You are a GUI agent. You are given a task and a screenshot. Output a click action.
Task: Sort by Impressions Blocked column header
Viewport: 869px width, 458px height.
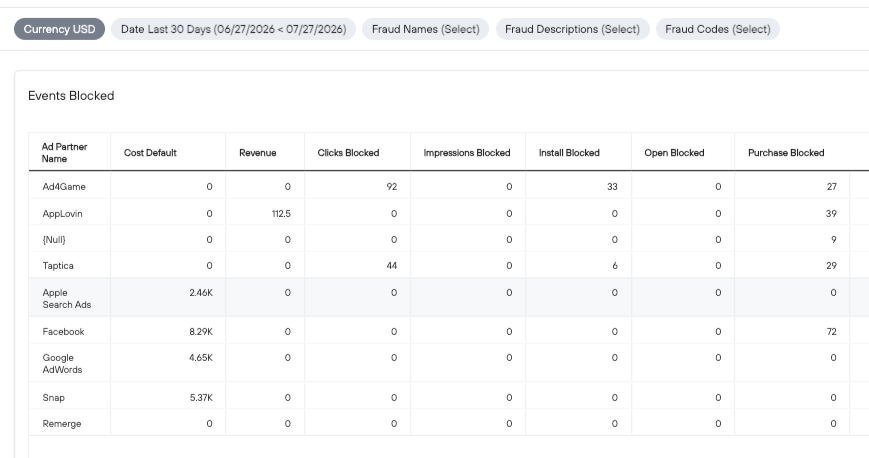(x=467, y=153)
